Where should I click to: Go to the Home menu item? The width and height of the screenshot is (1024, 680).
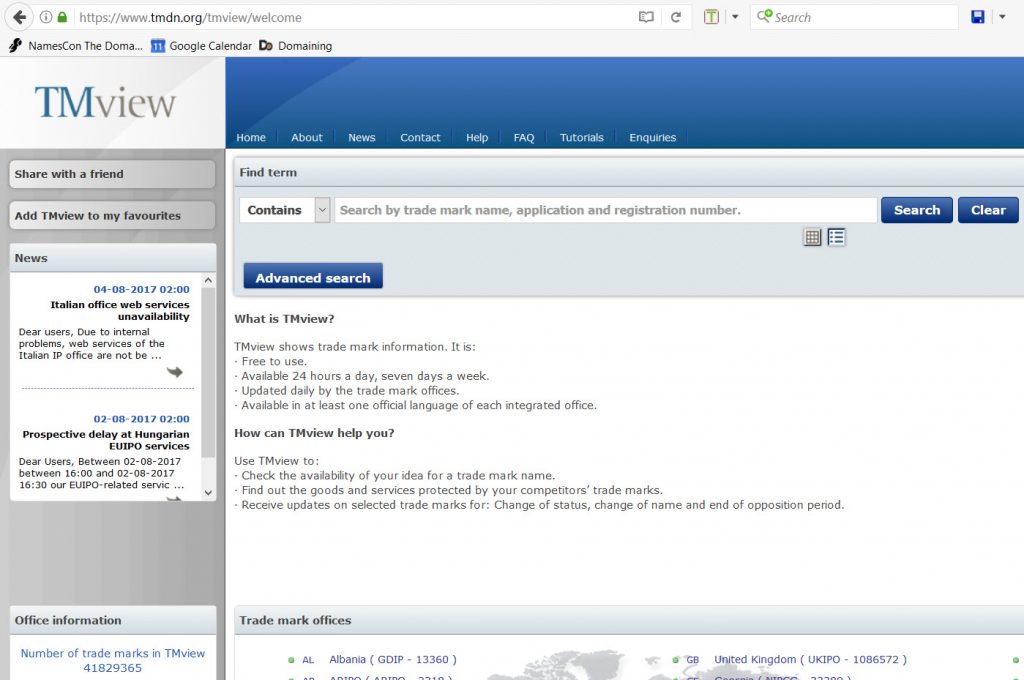pos(251,138)
